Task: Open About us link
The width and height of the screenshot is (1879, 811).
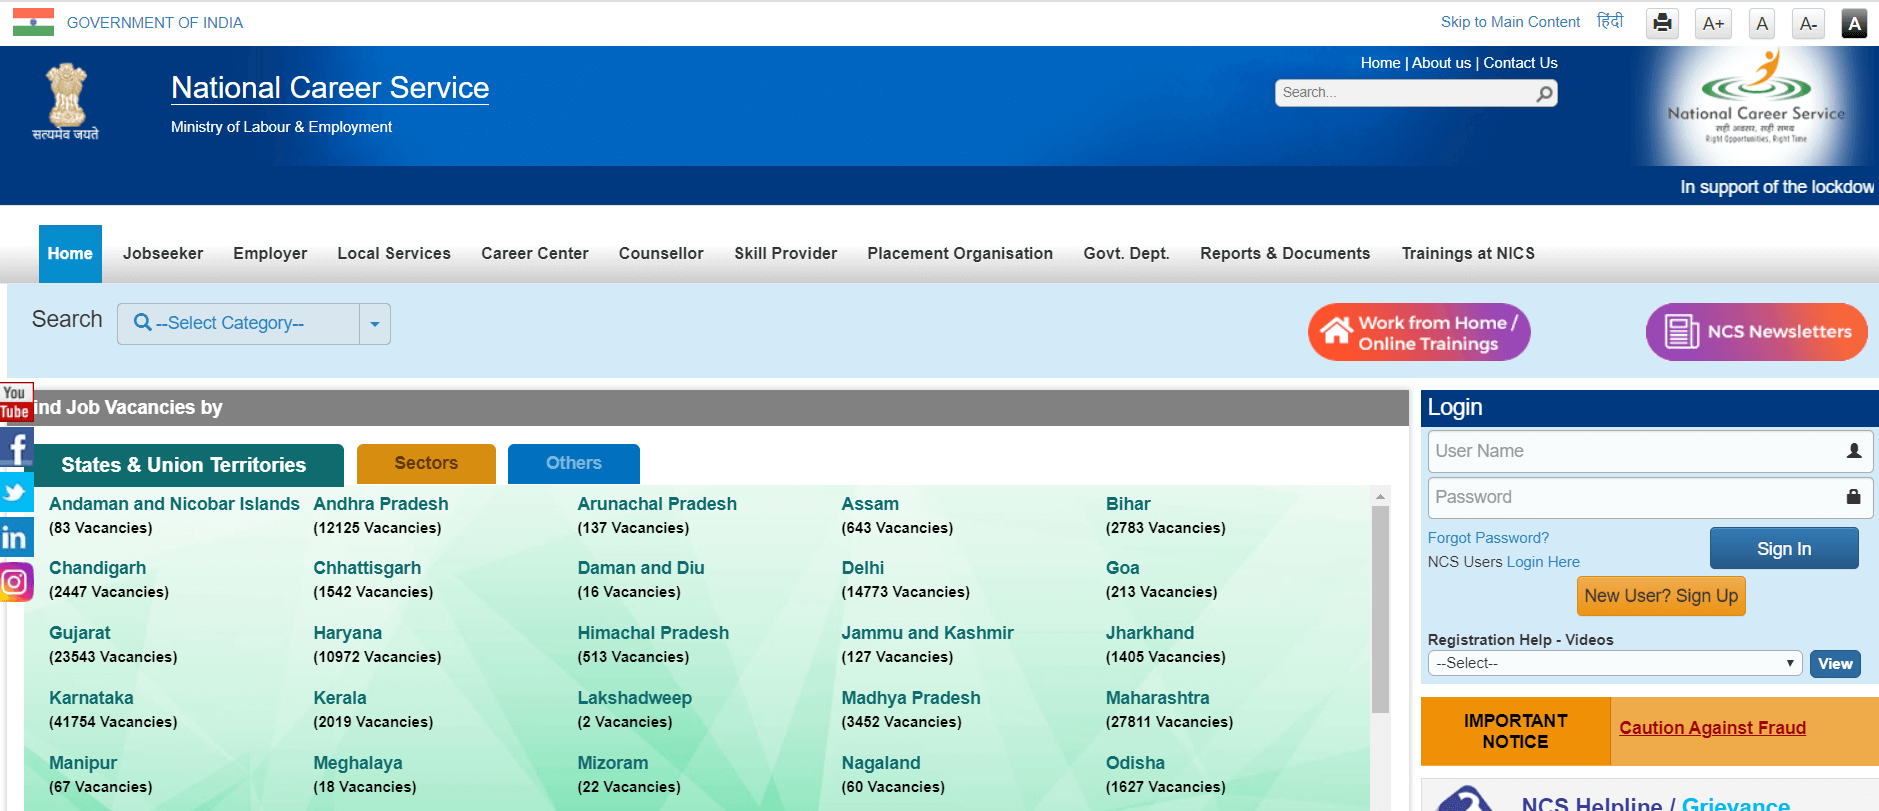Action: (x=1441, y=63)
